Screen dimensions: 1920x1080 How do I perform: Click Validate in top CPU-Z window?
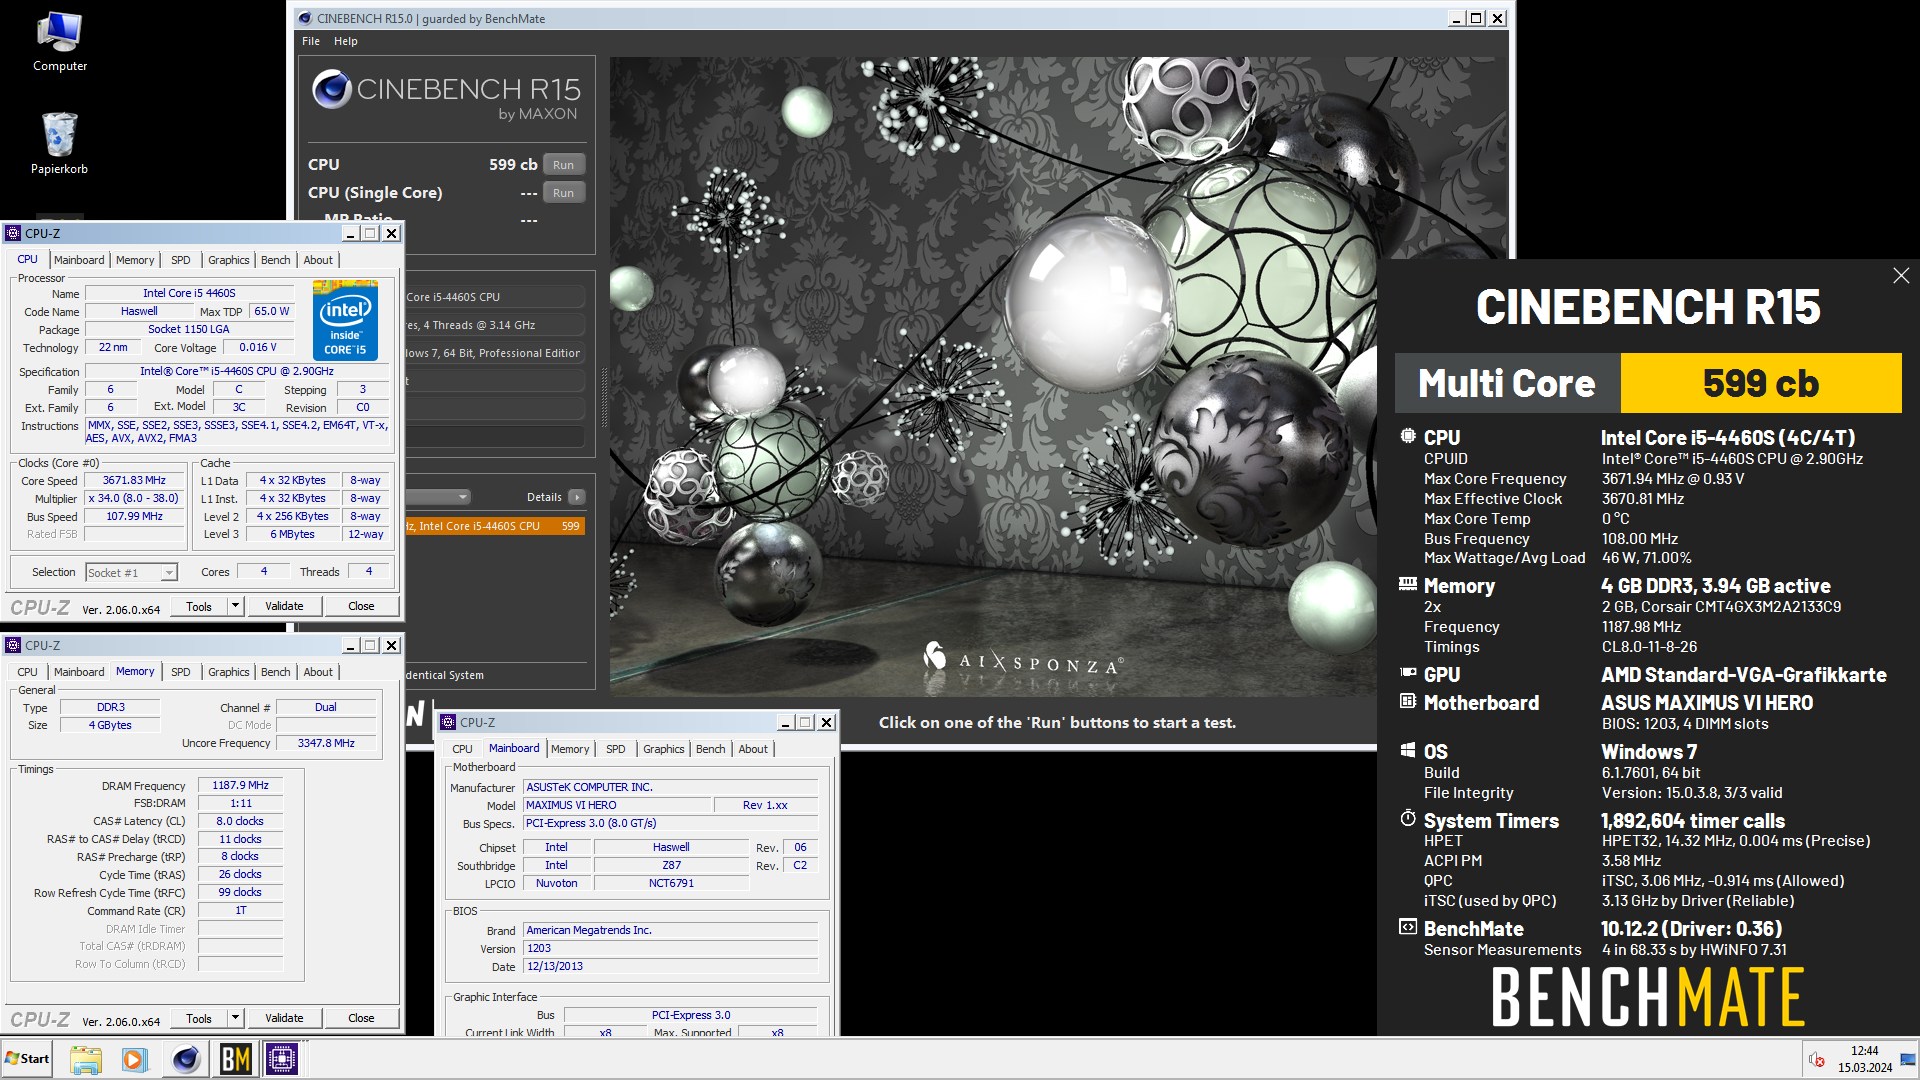tap(284, 605)
